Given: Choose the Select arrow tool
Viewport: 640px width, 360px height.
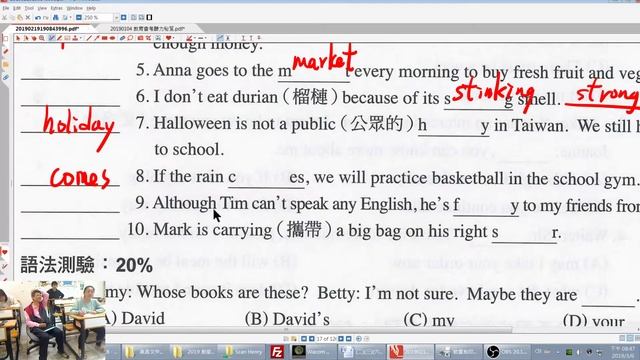Looking at the screenshot, I should (18, 38).
